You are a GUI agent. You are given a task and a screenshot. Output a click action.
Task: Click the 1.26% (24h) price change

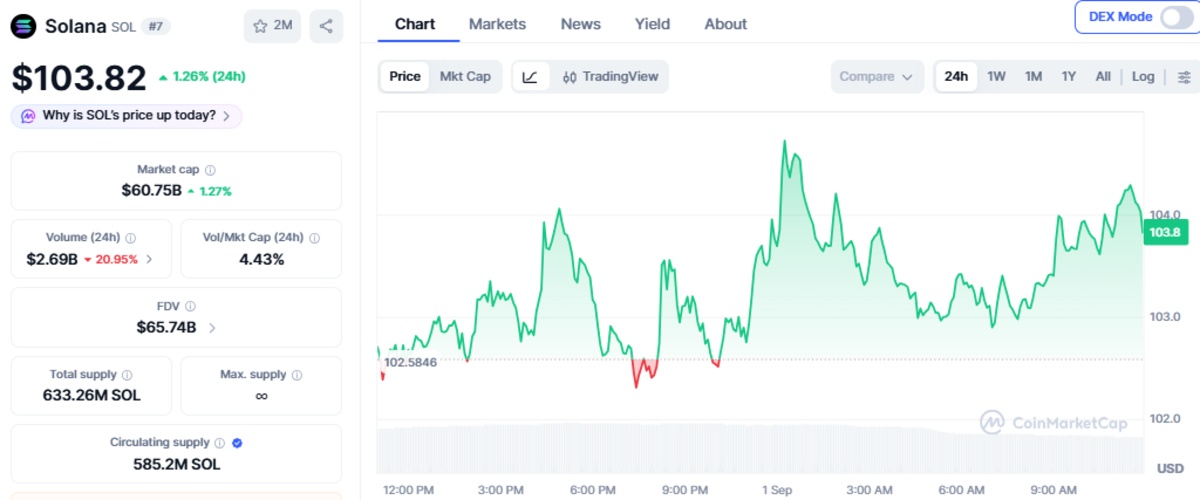[x=201, y=76]
